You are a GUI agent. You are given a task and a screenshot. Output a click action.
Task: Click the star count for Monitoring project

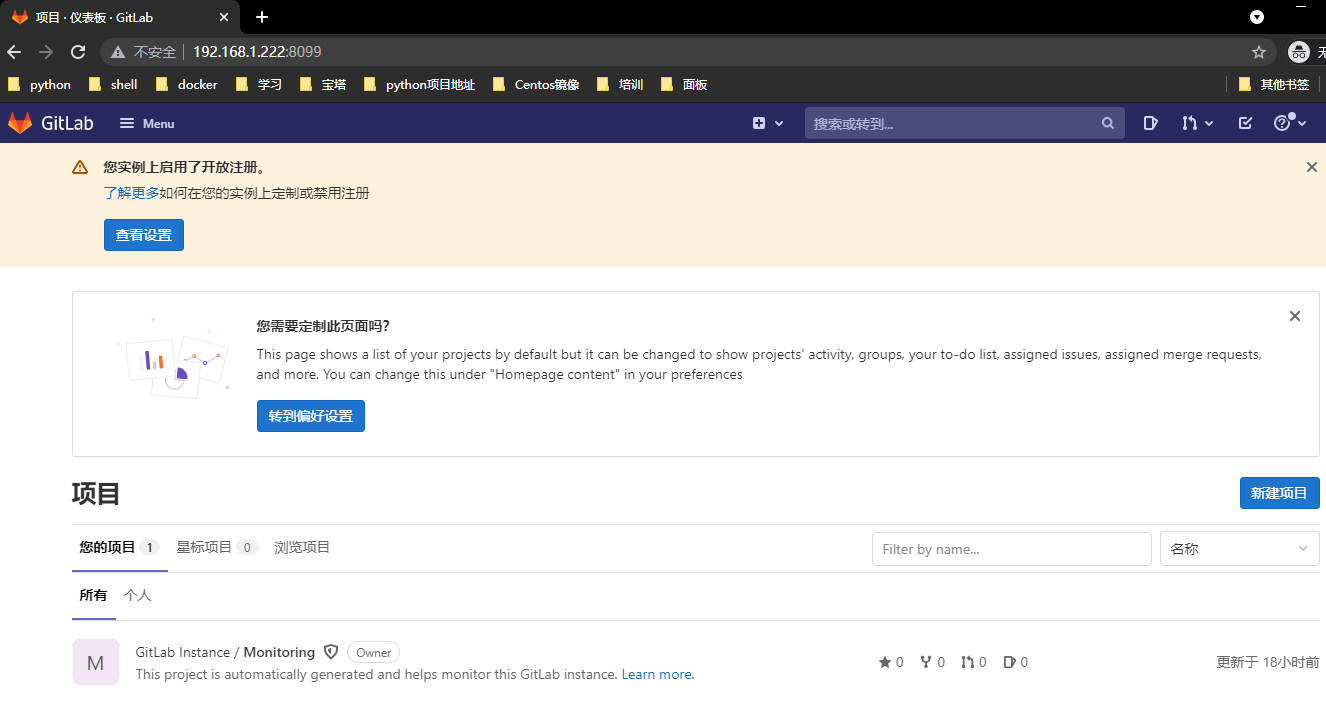click(890, 661)
